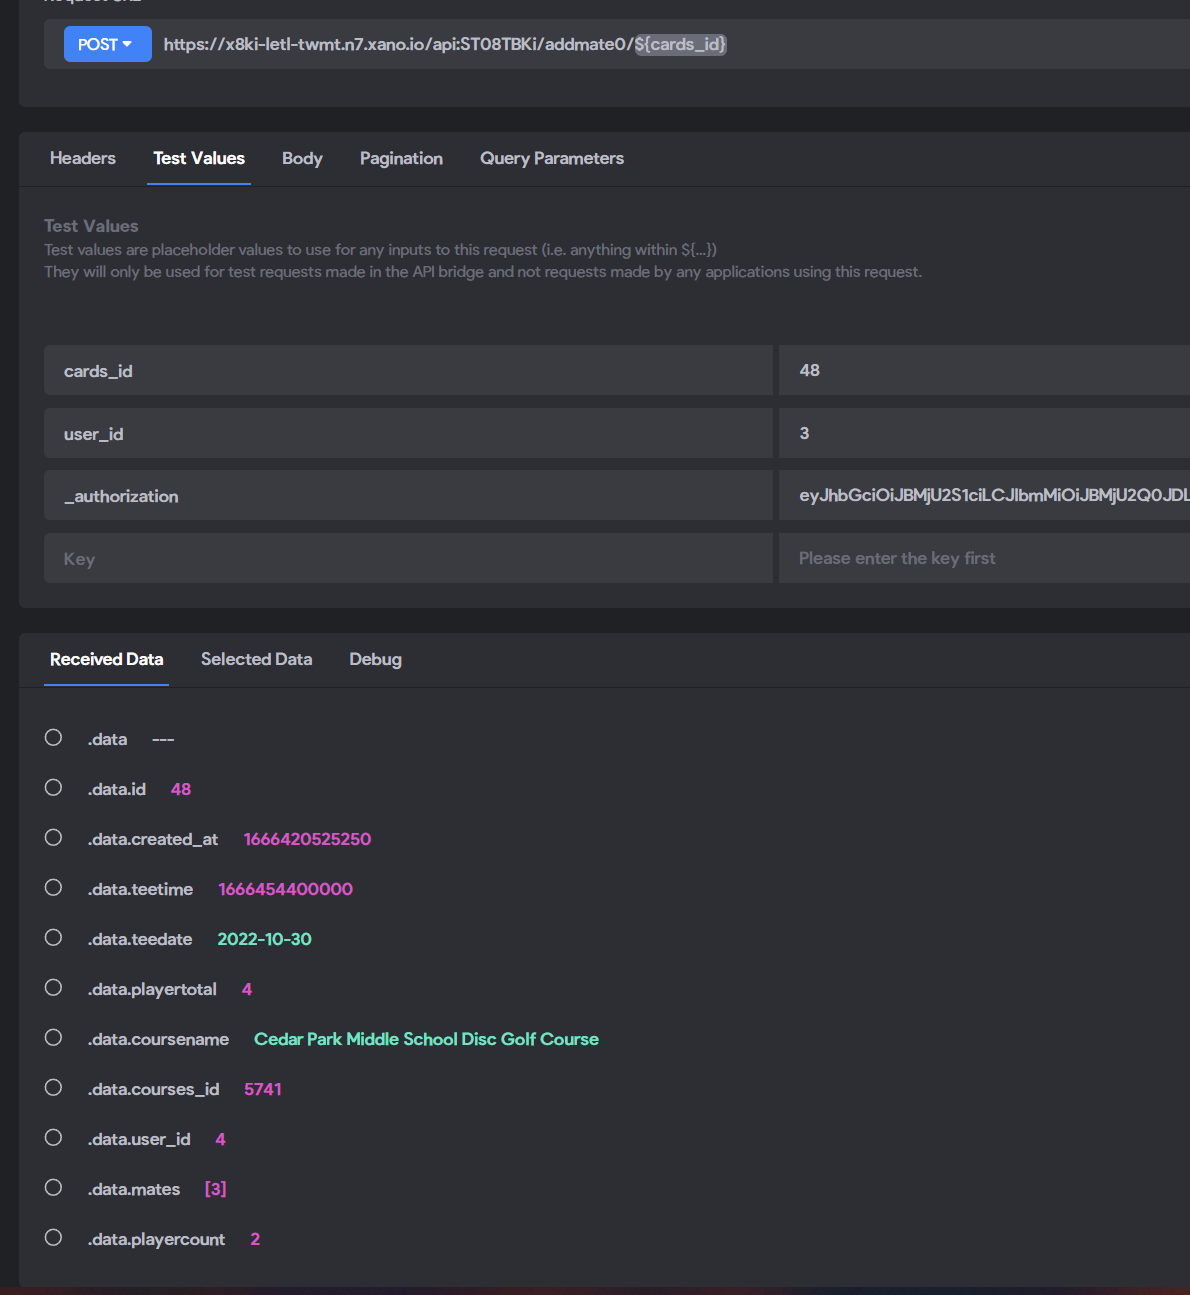The image size is (1190, 1295).
Task: Open the Debug tab
Action: point(375,659)
